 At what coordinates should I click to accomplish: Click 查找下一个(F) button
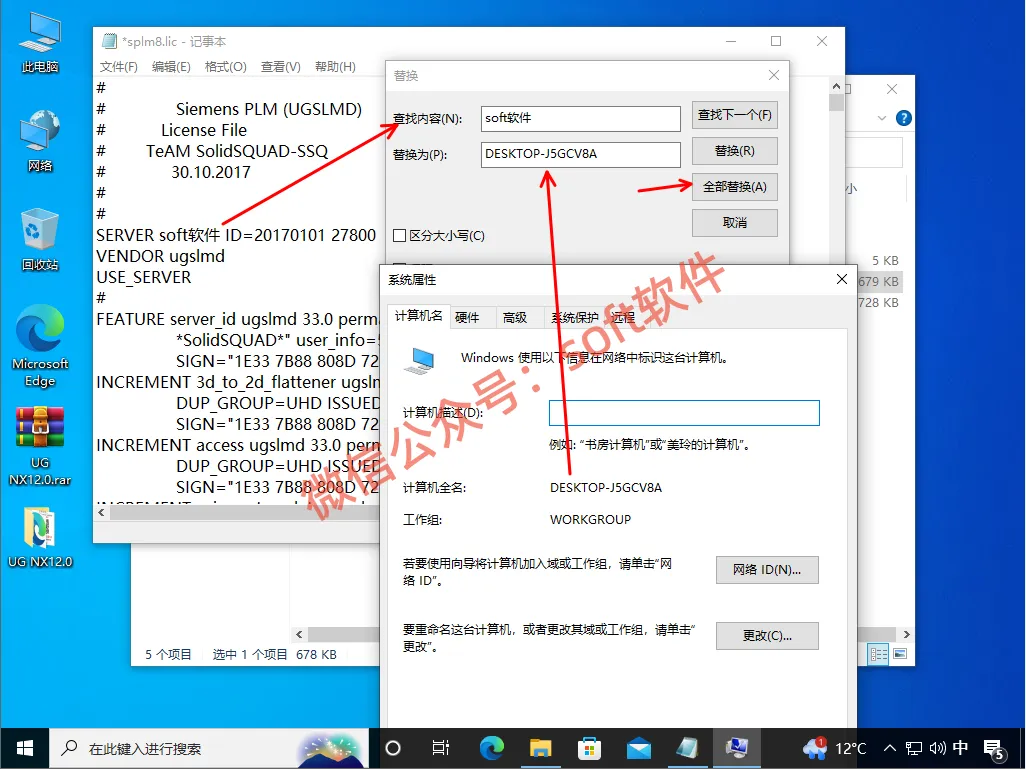[x=735, y=115]
